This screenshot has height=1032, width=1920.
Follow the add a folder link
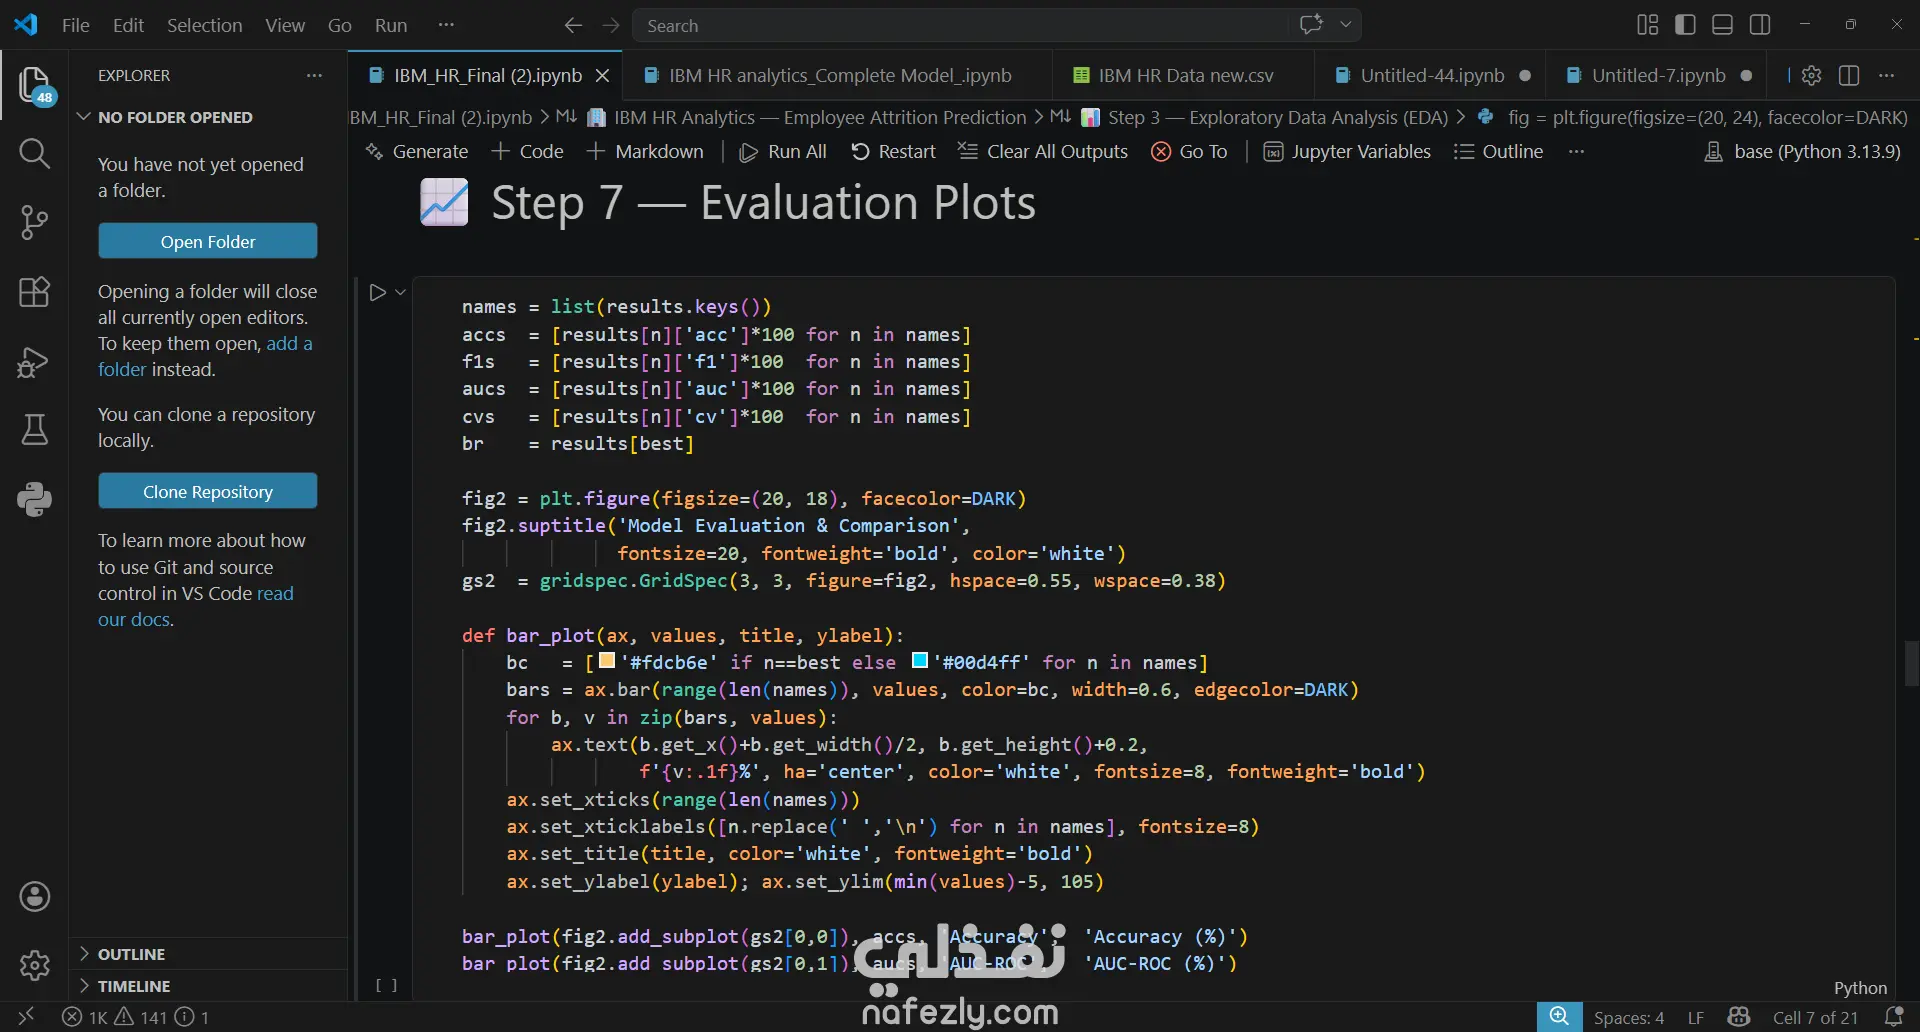(205, 356)
